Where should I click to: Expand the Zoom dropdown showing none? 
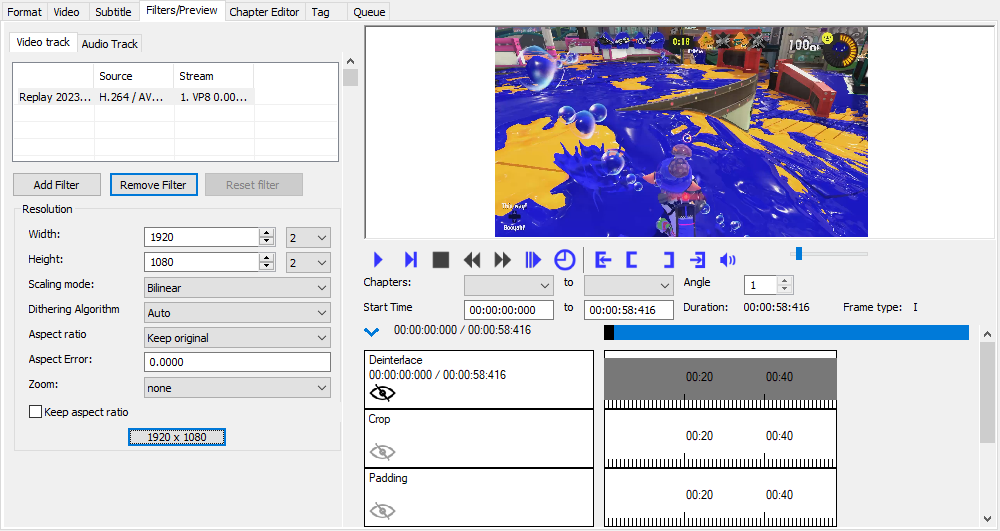pyautogui.click(x=237, y=388)
